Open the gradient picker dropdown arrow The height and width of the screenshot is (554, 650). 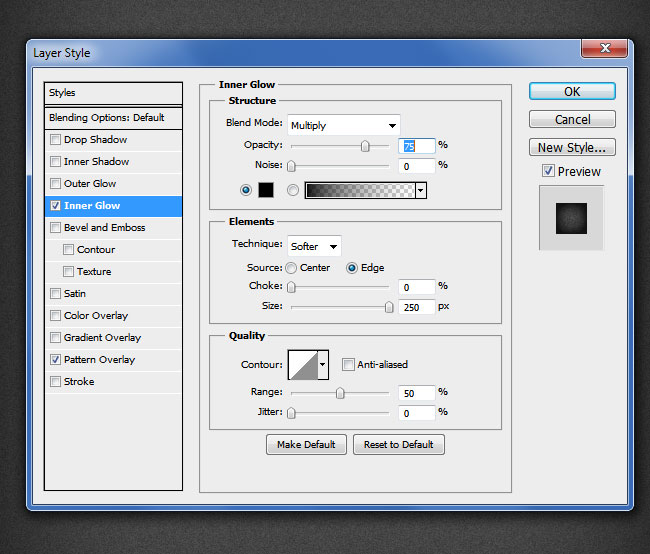[421, 190]
